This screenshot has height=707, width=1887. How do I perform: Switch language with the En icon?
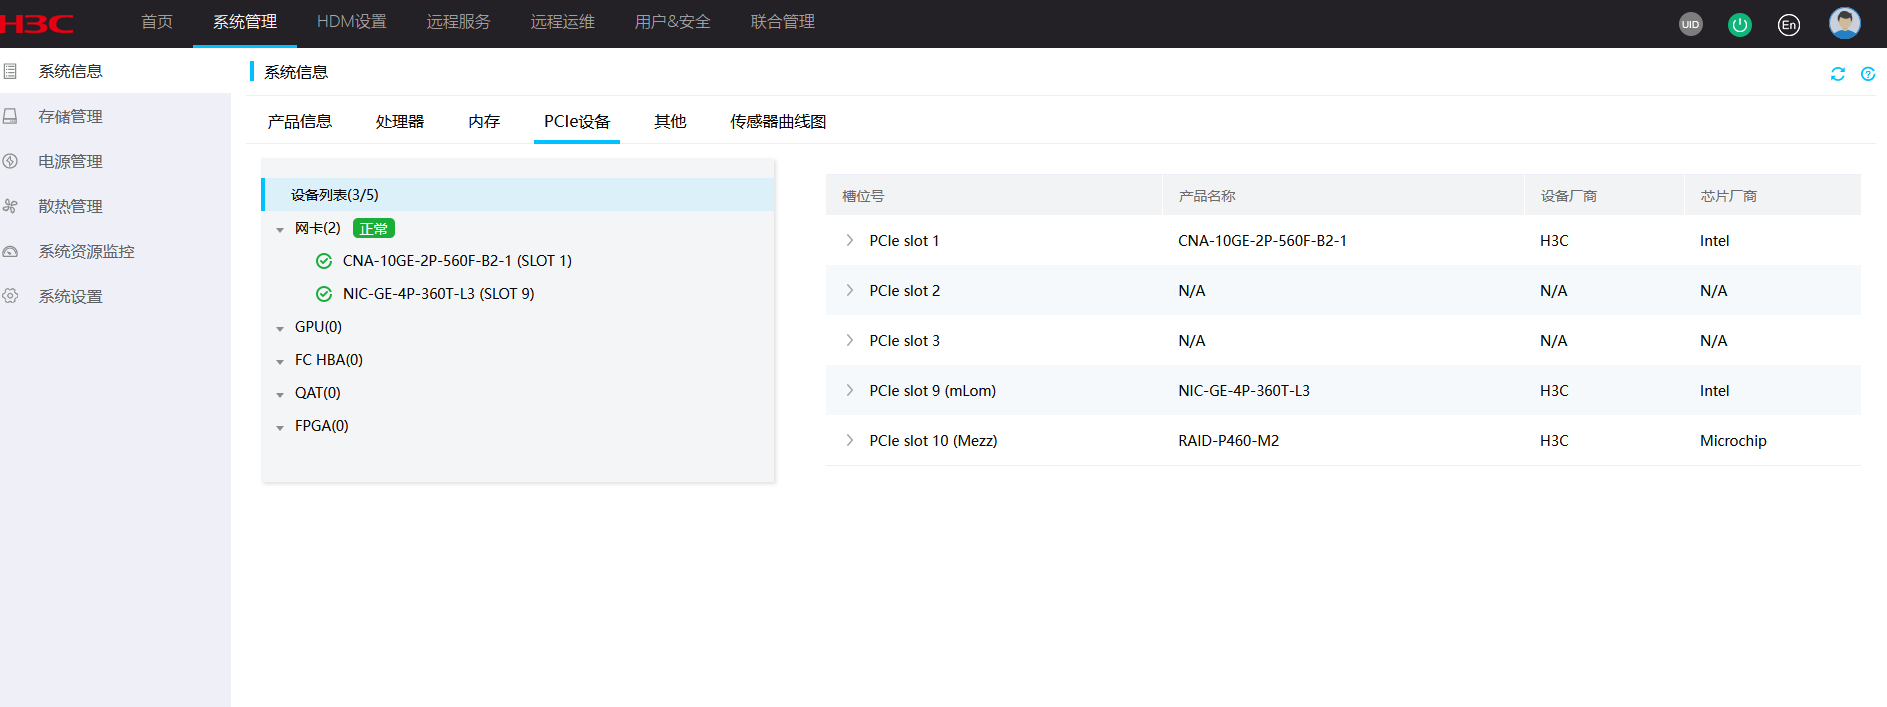pos(1789,25)
